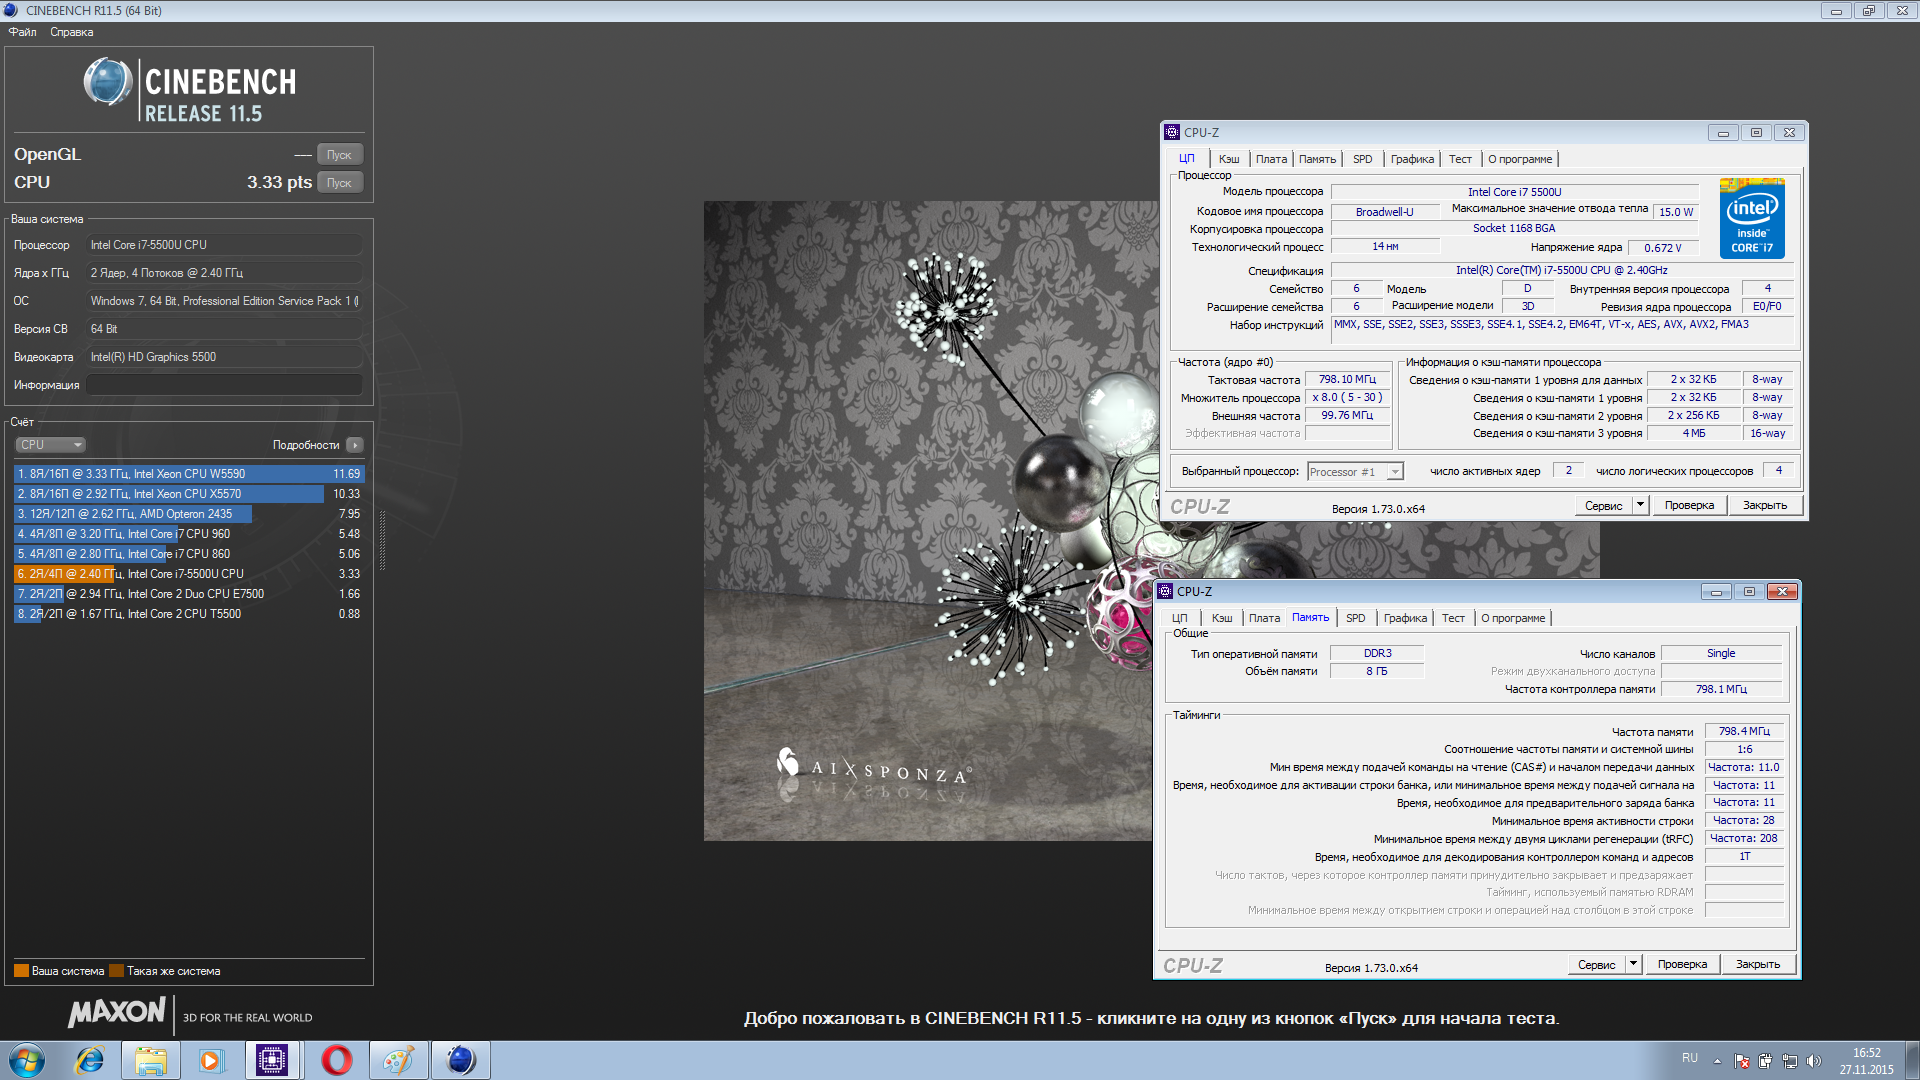
Task: Click MAXON logo at bottom left
Action: point(116,1012)
